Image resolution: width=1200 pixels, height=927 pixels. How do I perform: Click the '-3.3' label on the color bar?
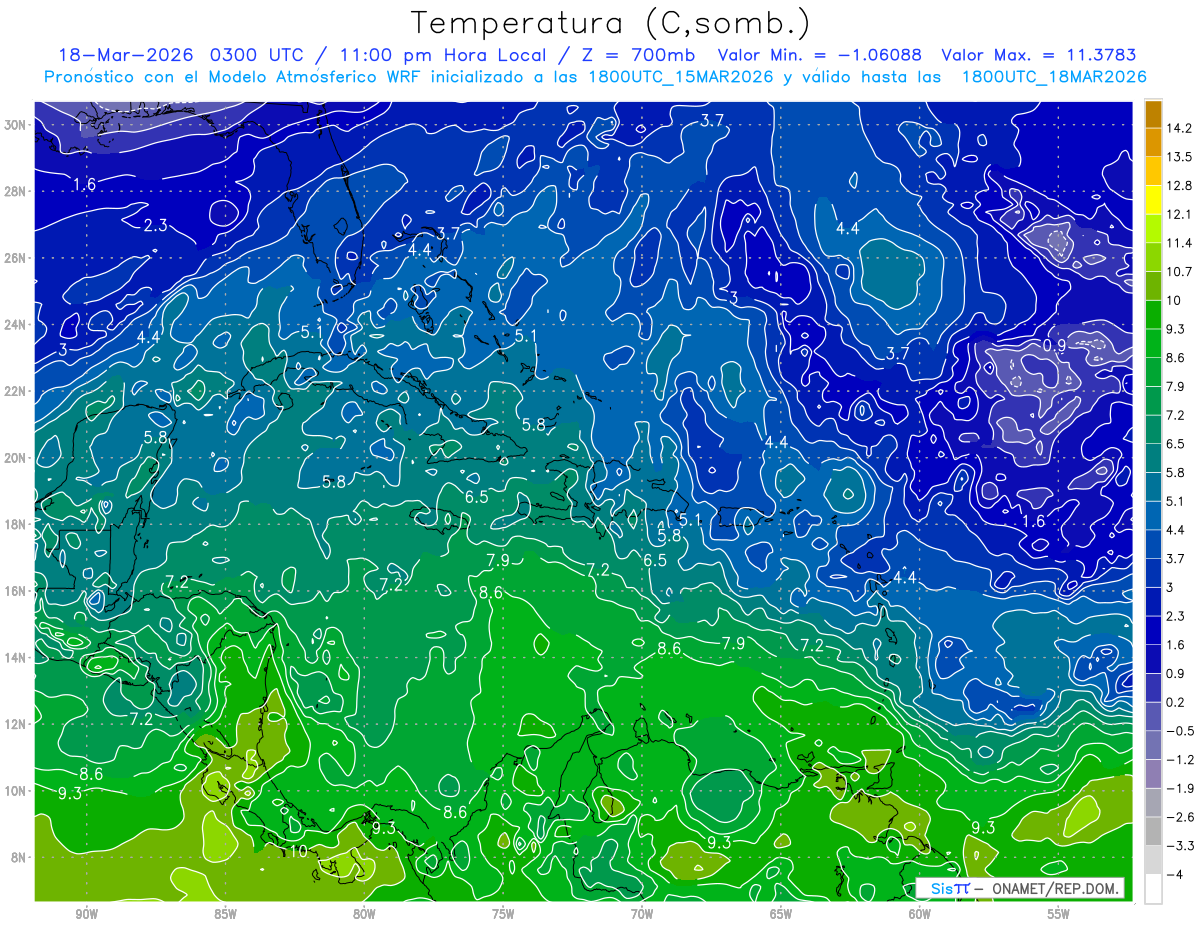click(1179, 846)
